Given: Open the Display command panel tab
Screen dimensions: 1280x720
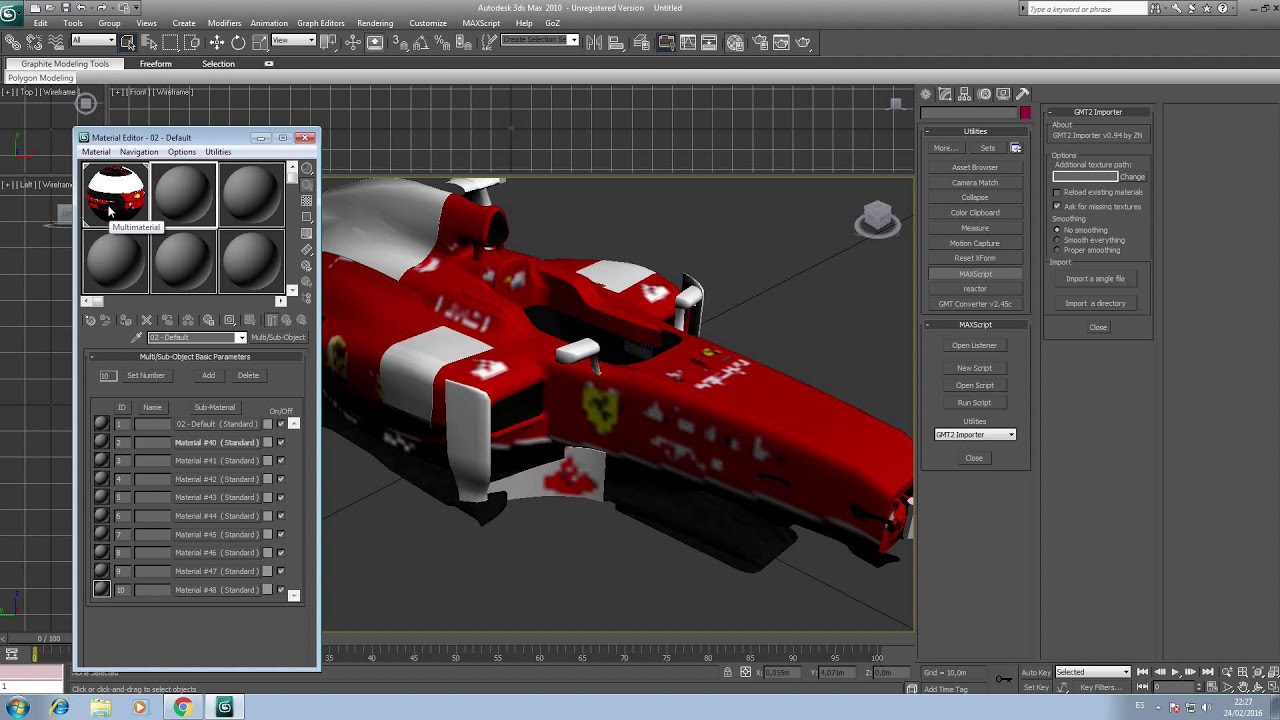Looking at the screenshot, I should pyautogui.click(x=1003, y=94).
